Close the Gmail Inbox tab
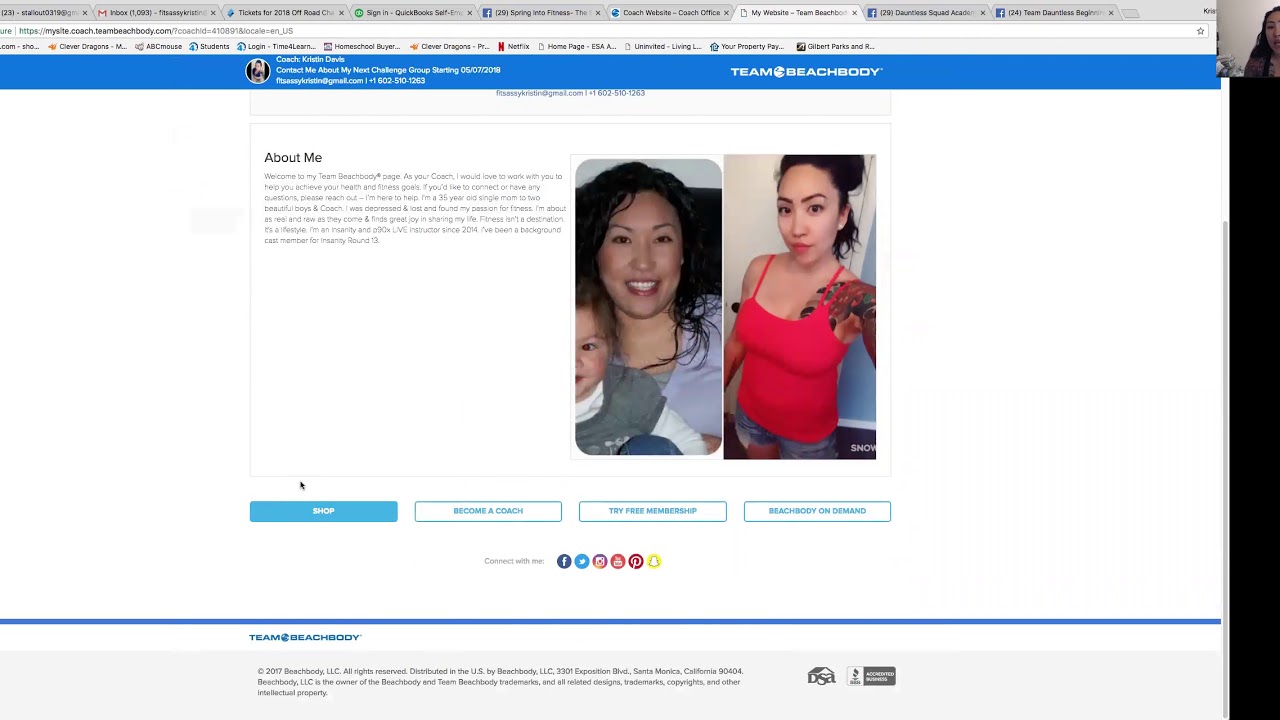This screenshot has height=720, width=1280. click(x=212, y=13)
